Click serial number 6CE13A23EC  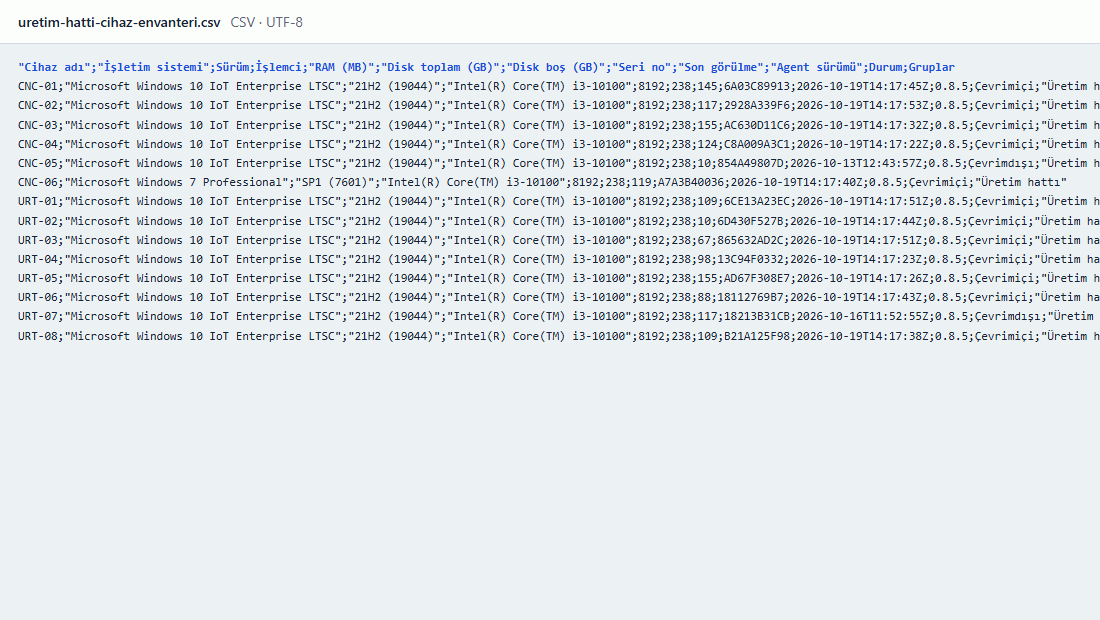pyautogui.click(x=757, y=201)
